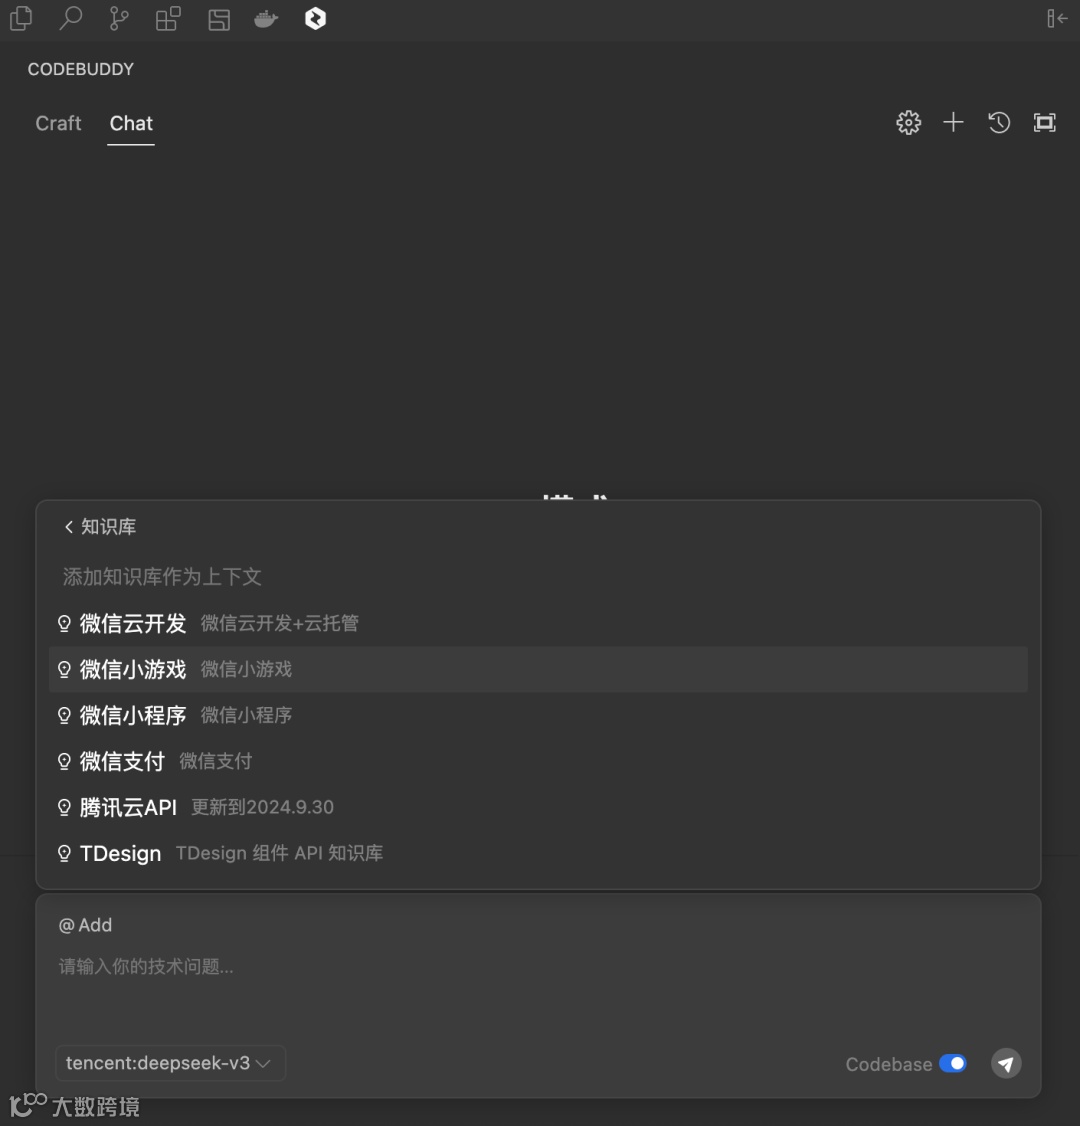Click the 知识库 header label
This screenshot has width=1080, height=1126.
108,527
